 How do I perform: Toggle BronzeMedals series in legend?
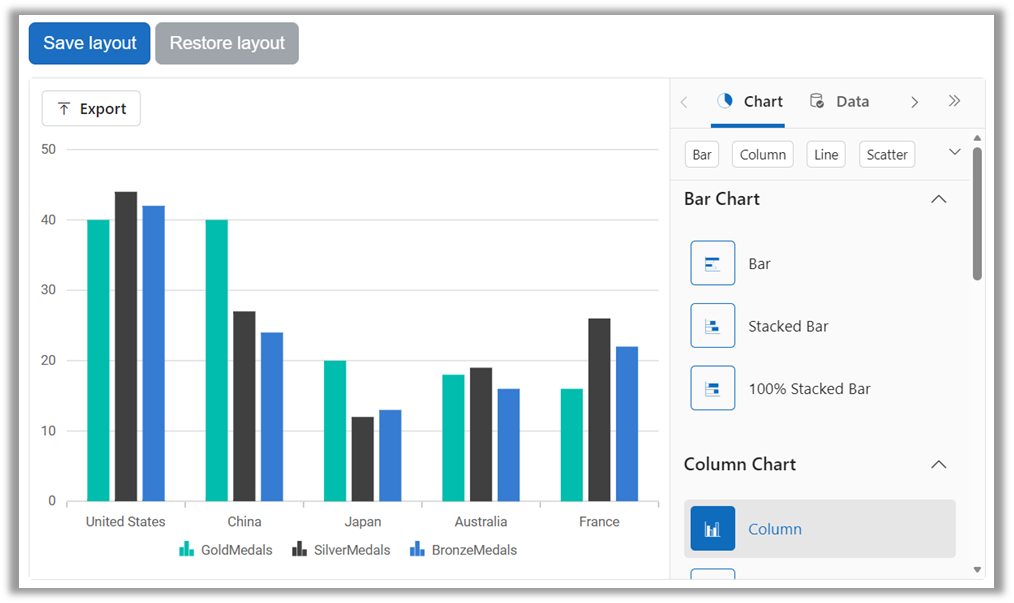tap(463, 549)
